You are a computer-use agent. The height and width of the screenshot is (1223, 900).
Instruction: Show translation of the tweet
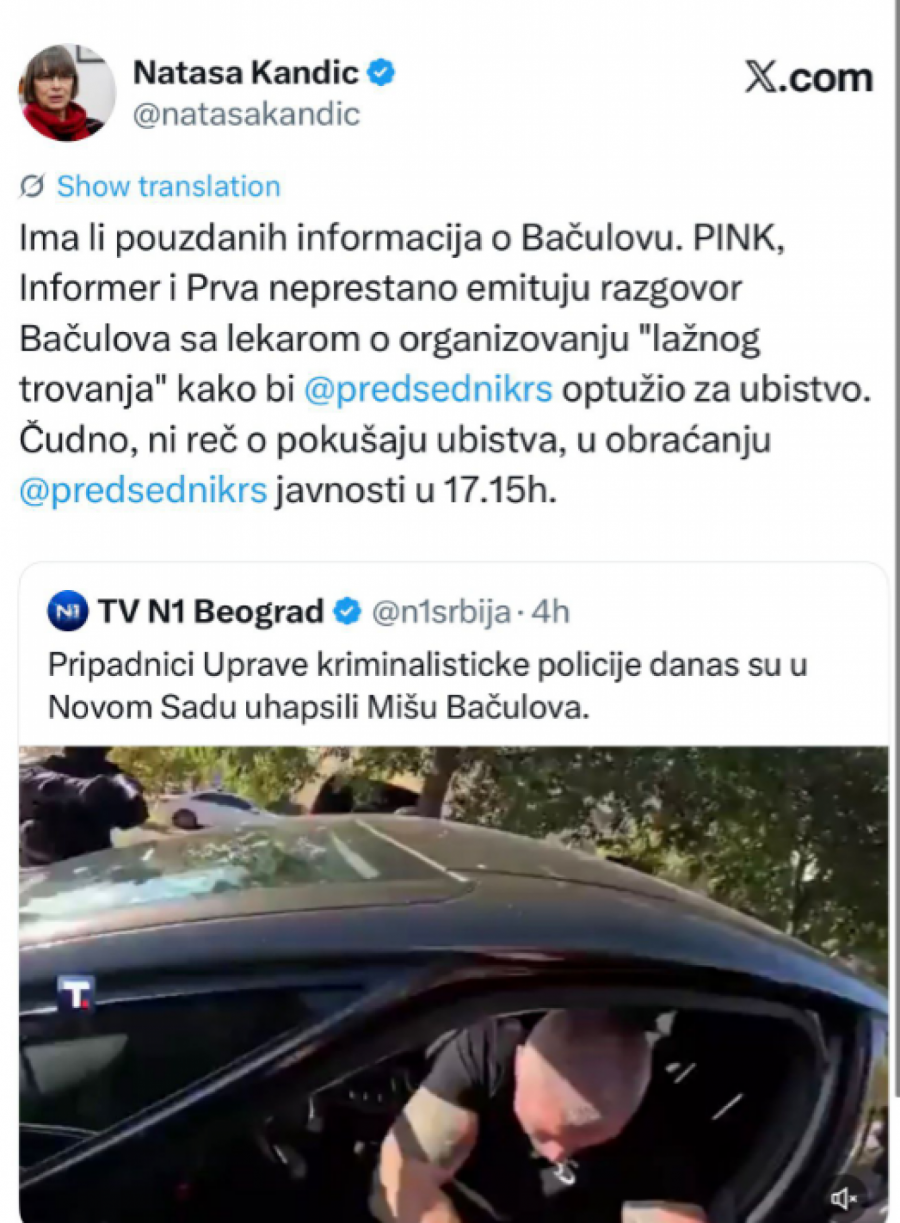(x=168, y=186)
